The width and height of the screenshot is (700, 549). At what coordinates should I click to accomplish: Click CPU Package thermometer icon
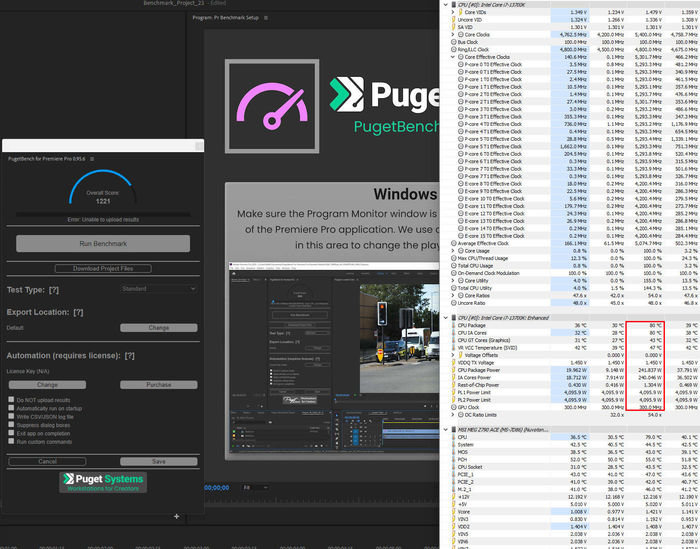click(454, 325)
